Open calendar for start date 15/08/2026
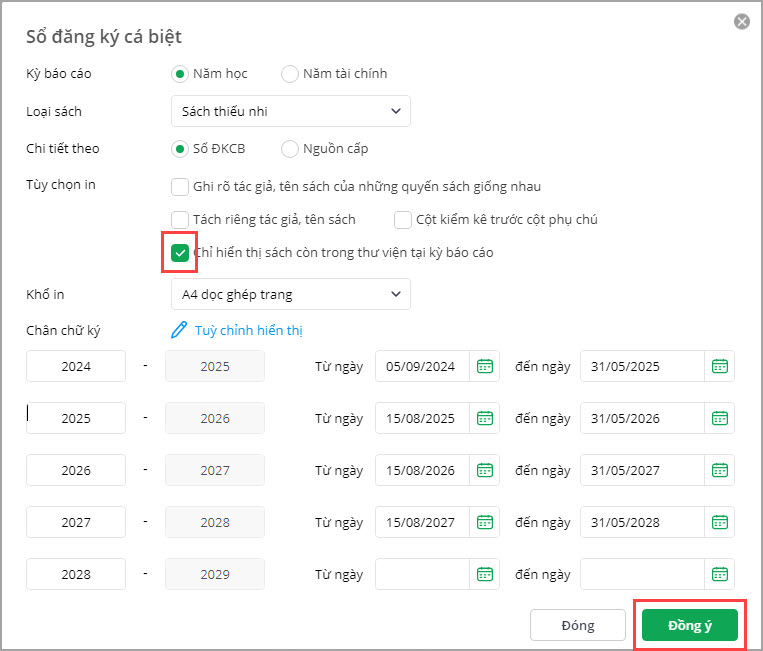This screenshot has height=651, width=763. 485,470
